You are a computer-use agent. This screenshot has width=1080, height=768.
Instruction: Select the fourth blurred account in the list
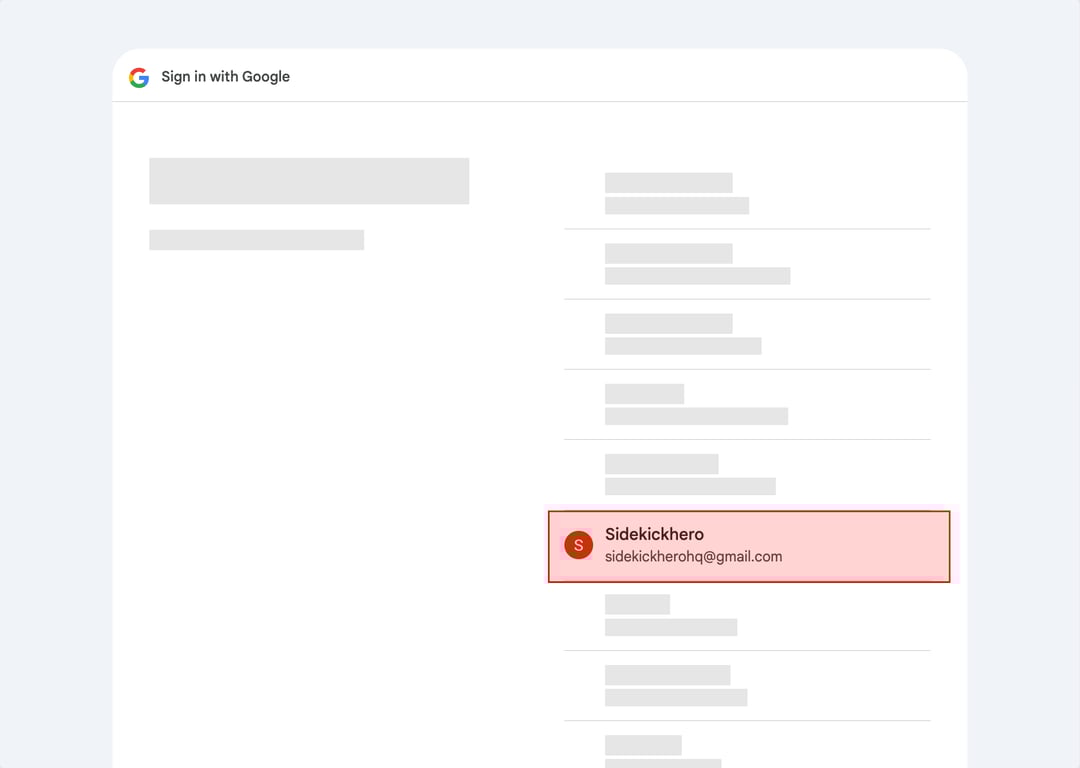747,404
